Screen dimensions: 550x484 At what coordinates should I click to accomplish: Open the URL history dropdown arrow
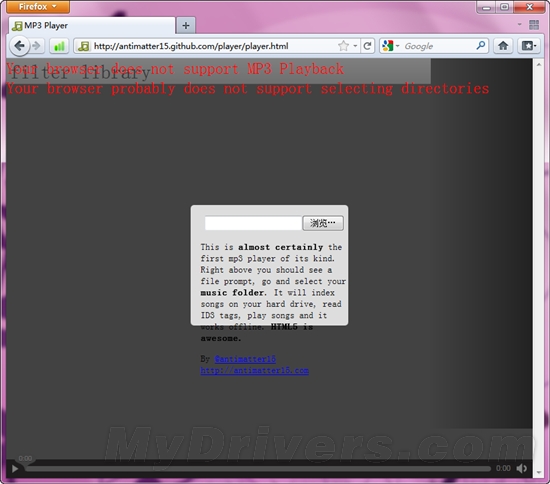[x=355, y=46]
